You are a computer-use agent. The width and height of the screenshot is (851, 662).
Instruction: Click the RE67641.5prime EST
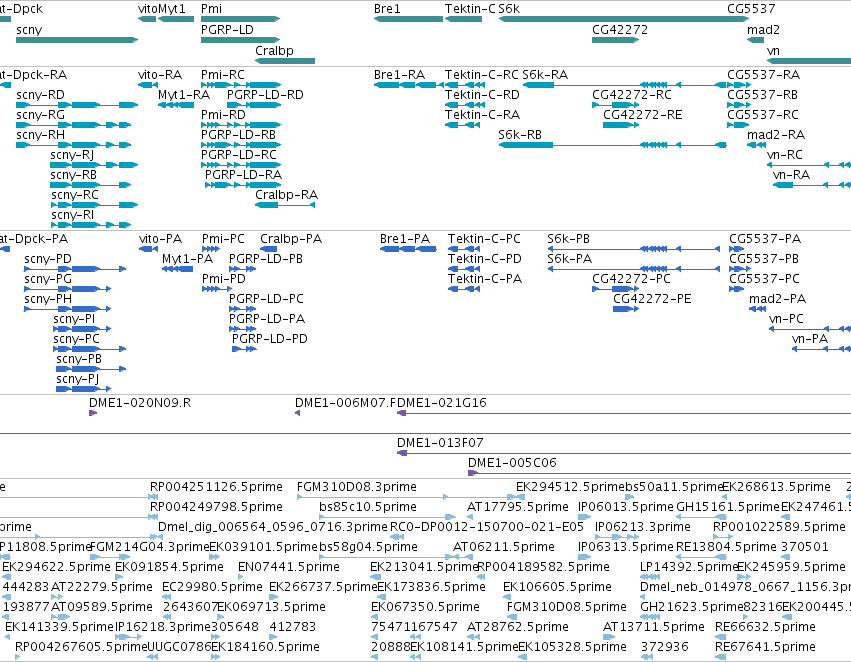click(x=720, y=657)
